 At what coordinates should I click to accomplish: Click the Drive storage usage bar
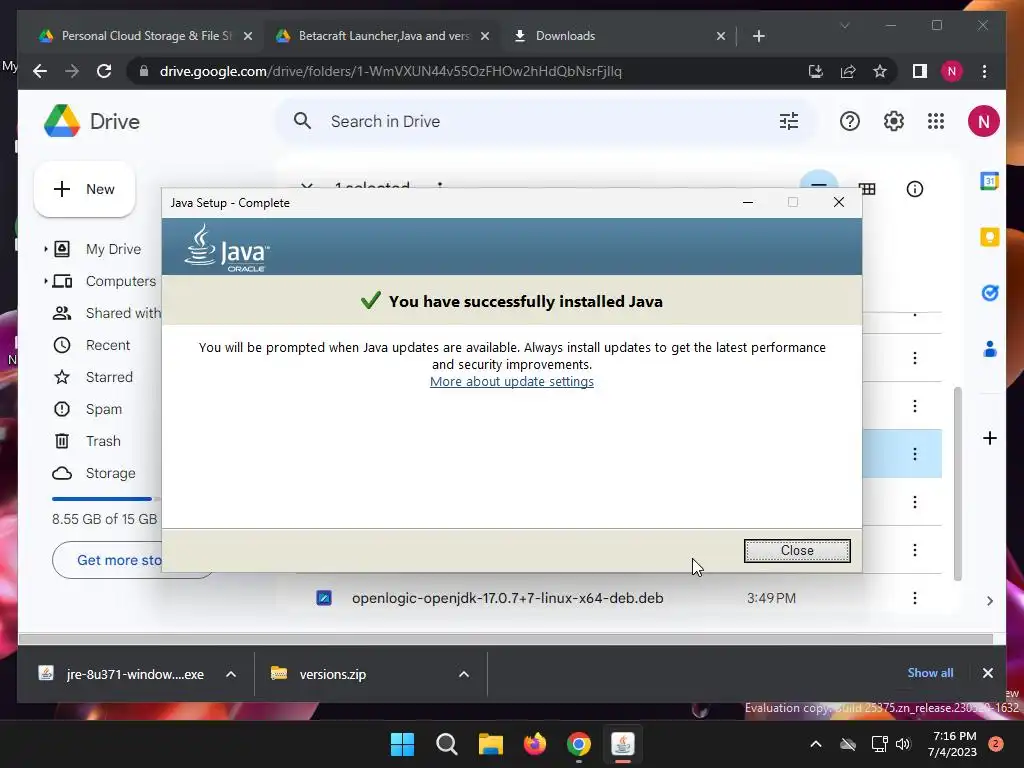[106, 499]
